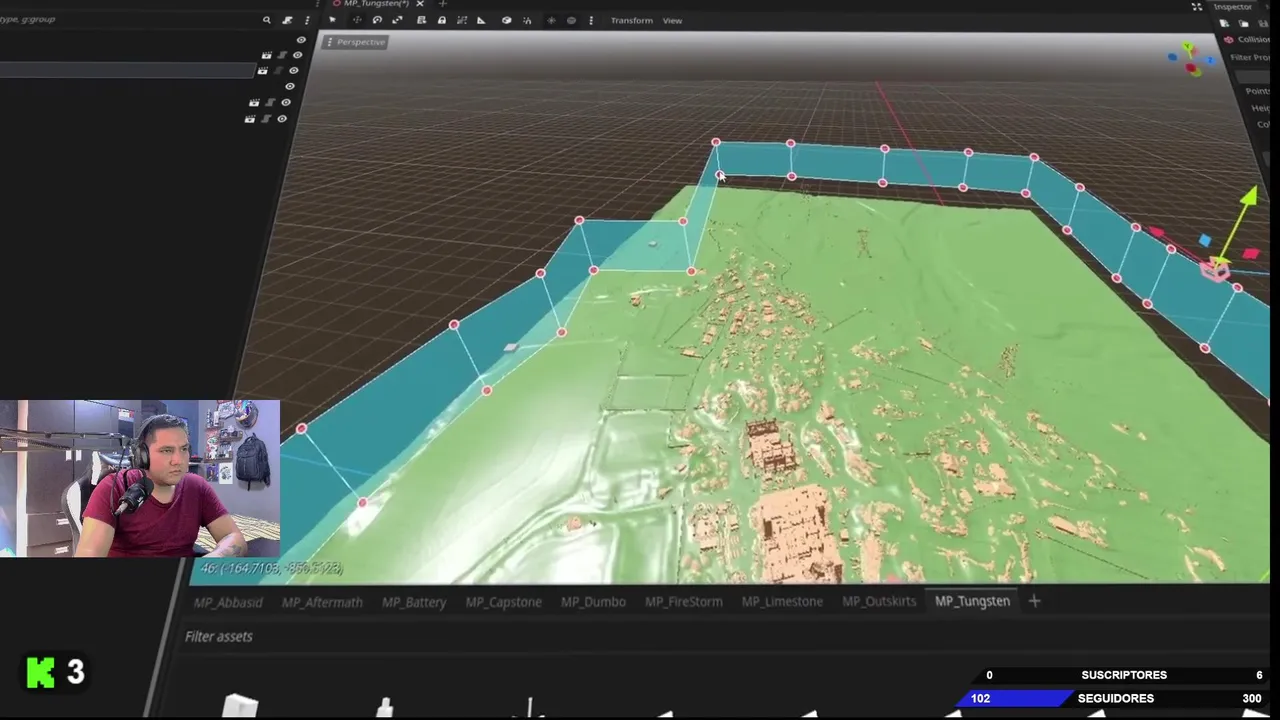Select the MP_Aftermath tab
The width and height of the screenshot is (1280, 720).
click(x=322, y=602)
